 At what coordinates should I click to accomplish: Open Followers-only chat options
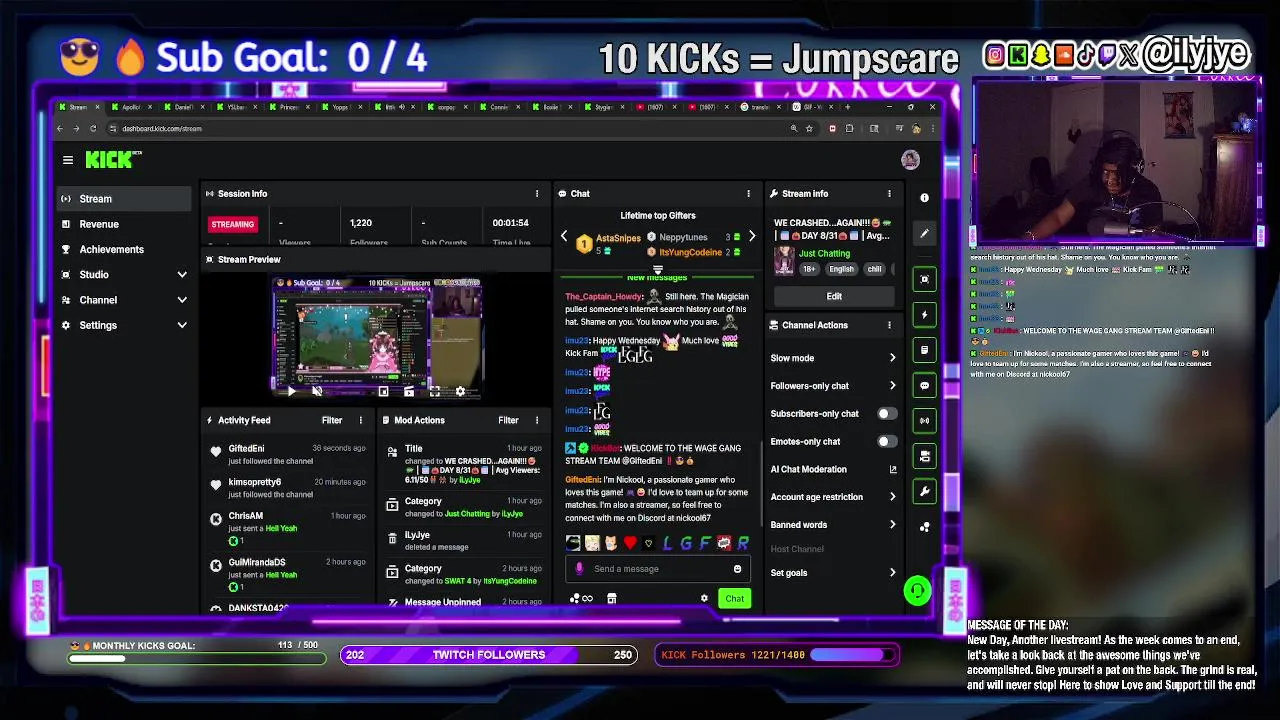833,386
